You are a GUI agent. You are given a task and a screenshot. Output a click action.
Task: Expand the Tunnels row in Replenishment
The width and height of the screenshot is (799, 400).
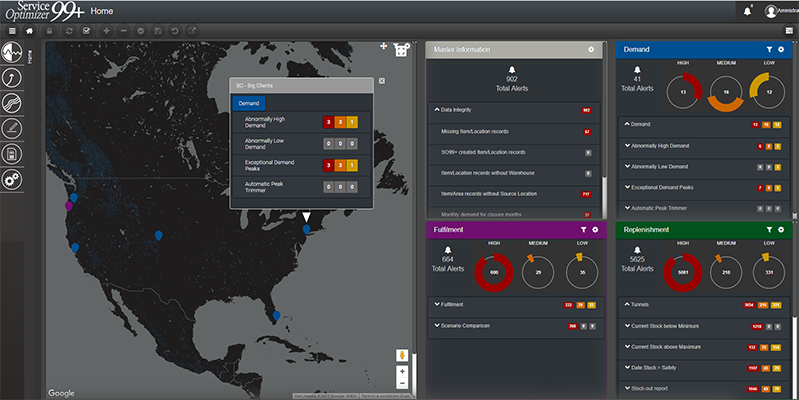pyautogui.click(x=625, y=304)
